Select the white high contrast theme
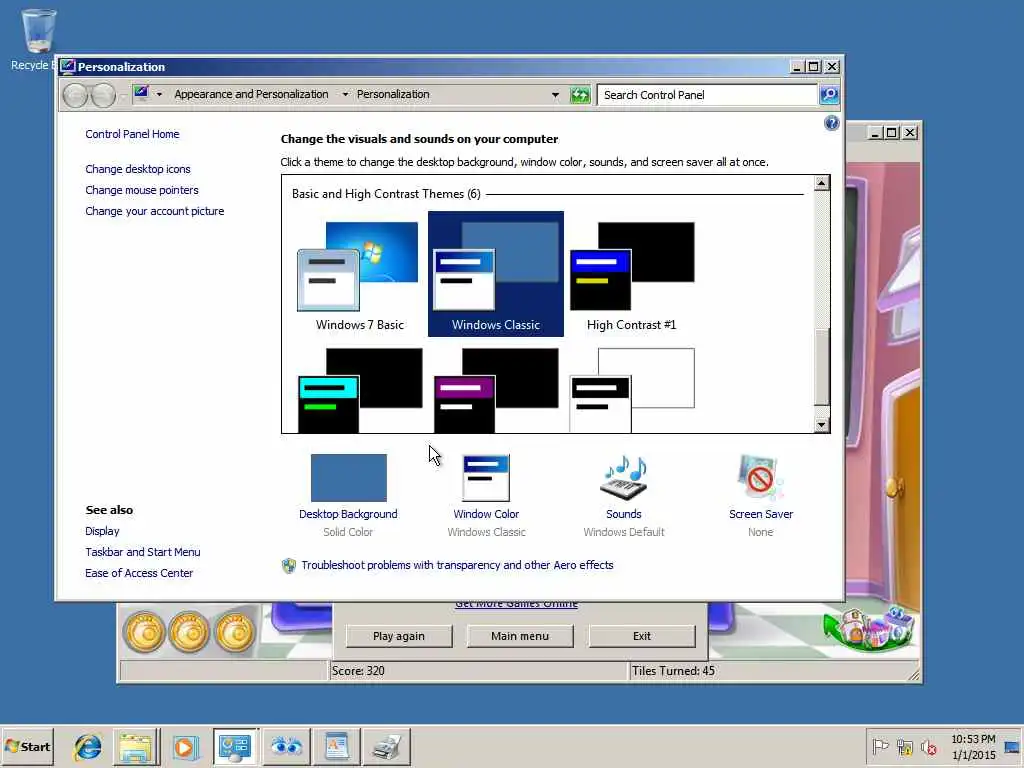Image resolution: width=1024 pixels, height=768 pixels. (632, 390)
